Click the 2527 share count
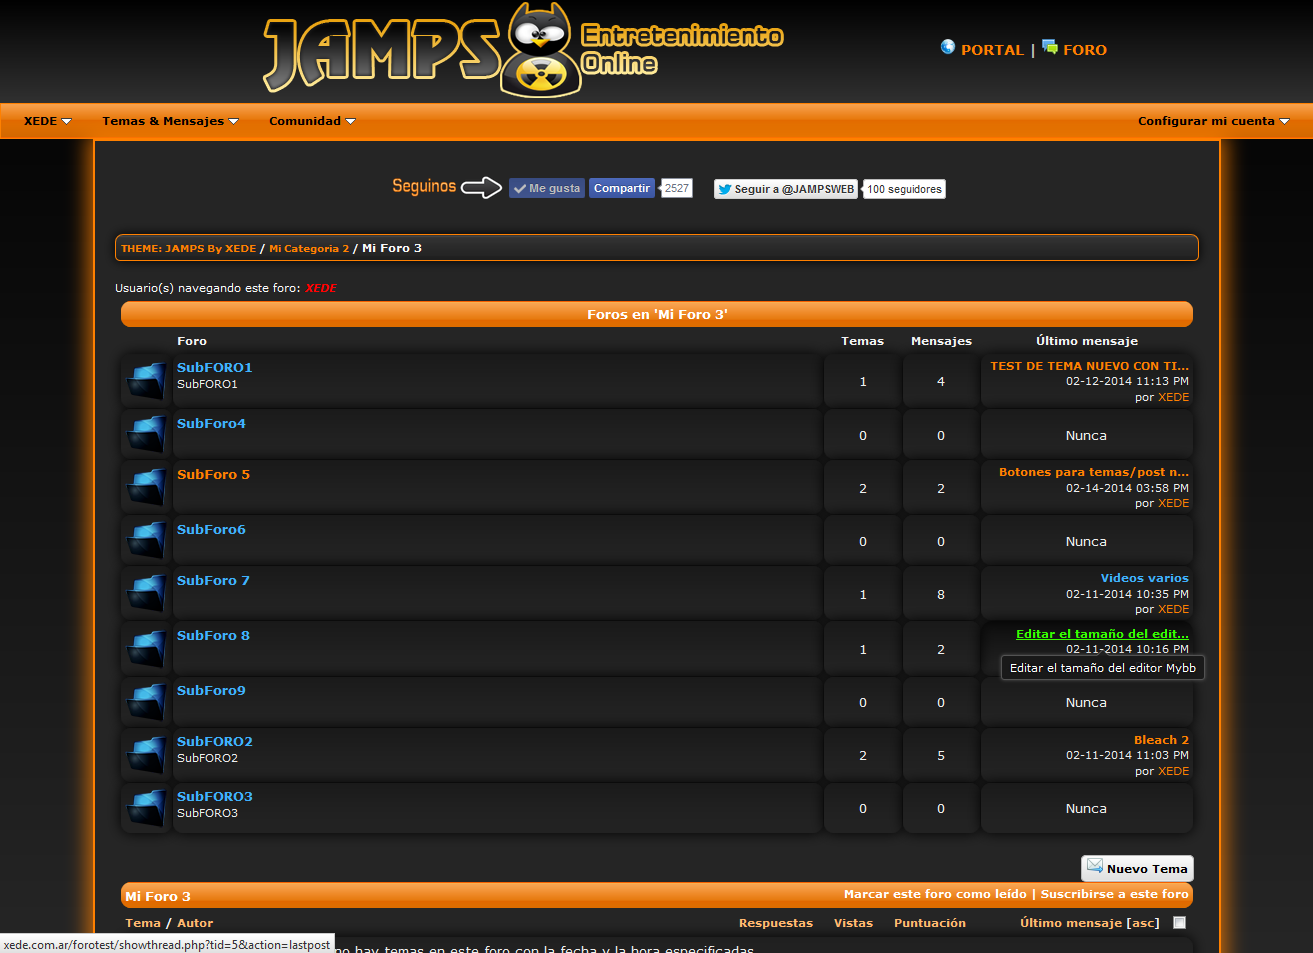 [x=677, y=188]
